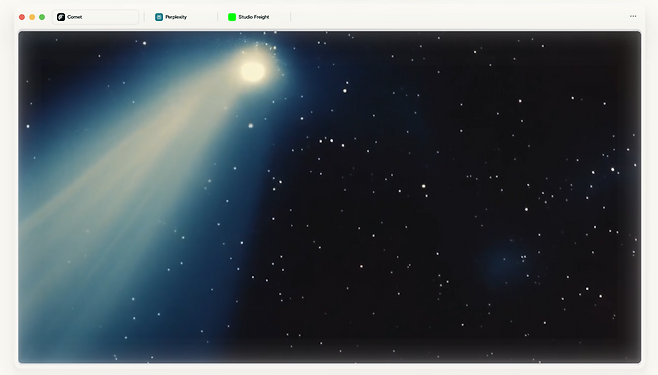Minimize the window using the yellow button

32,17
